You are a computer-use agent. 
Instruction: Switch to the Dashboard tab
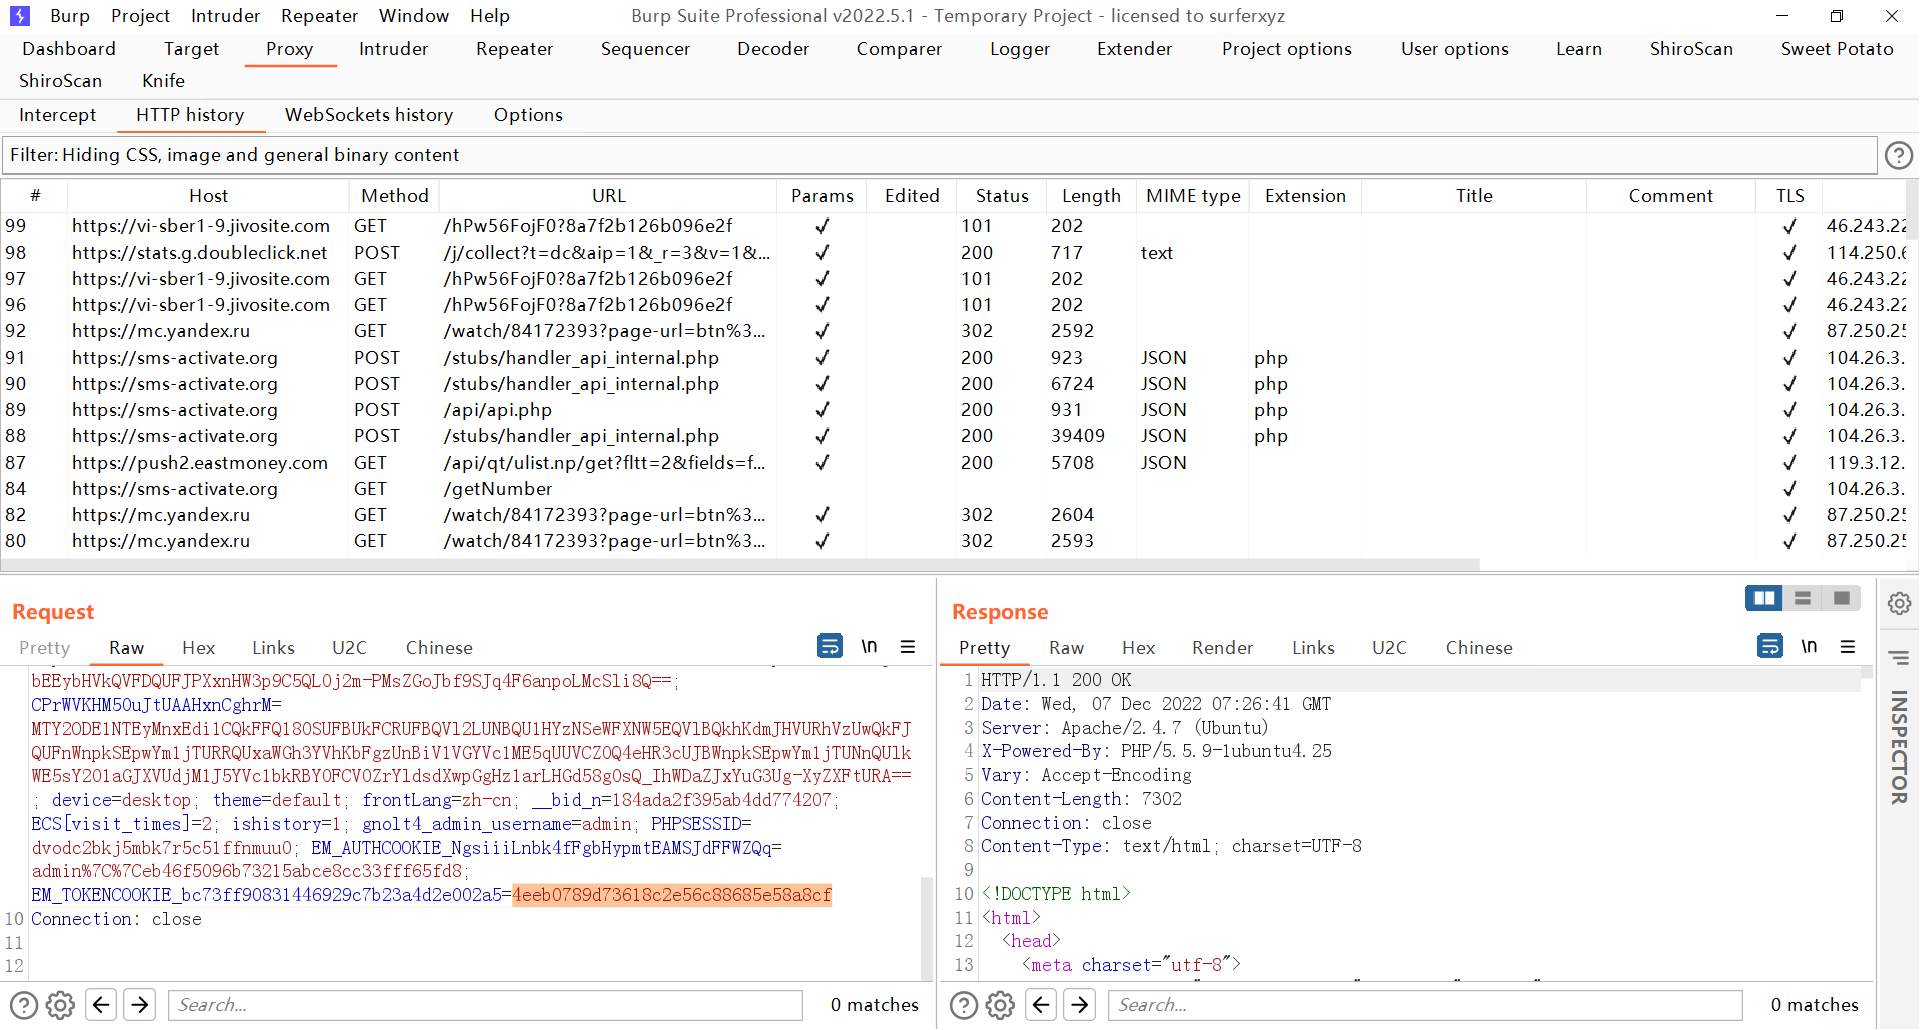[69, 49]
